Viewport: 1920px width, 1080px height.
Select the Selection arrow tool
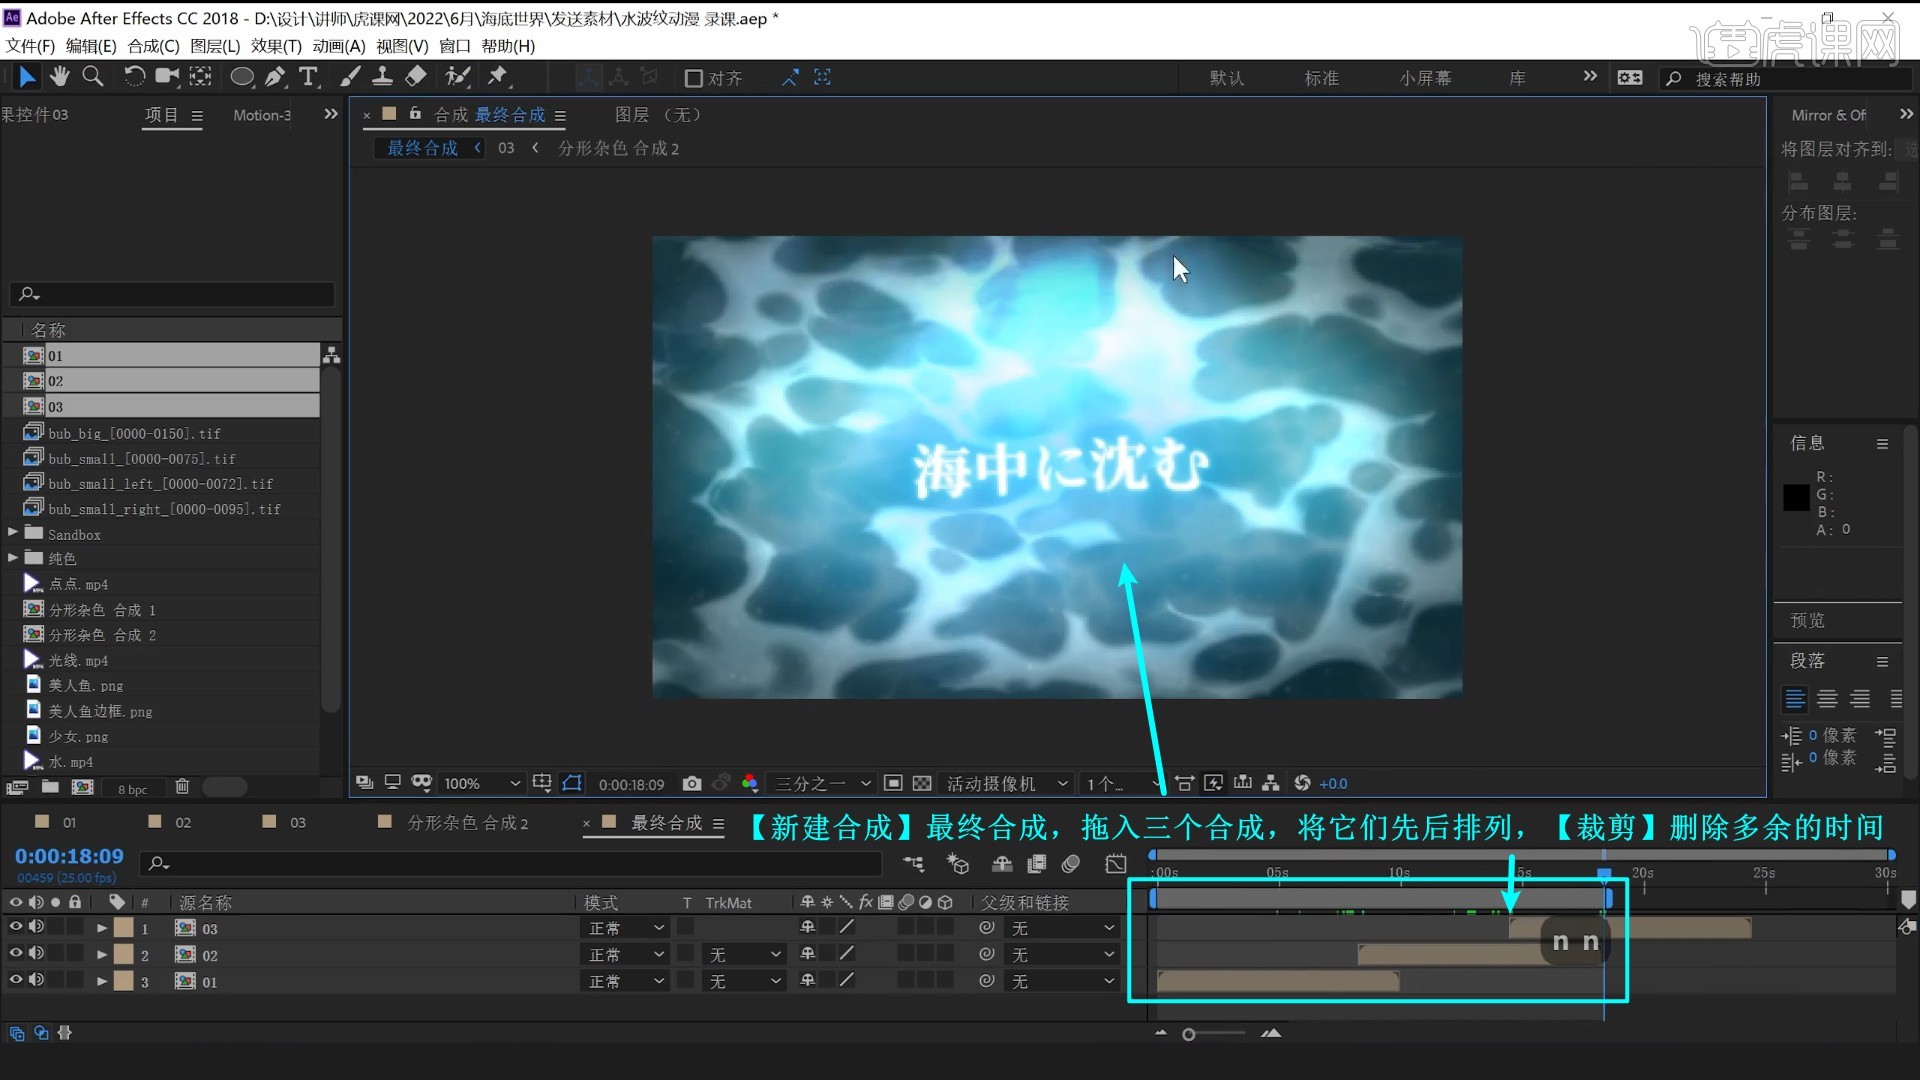click(27, 77)
